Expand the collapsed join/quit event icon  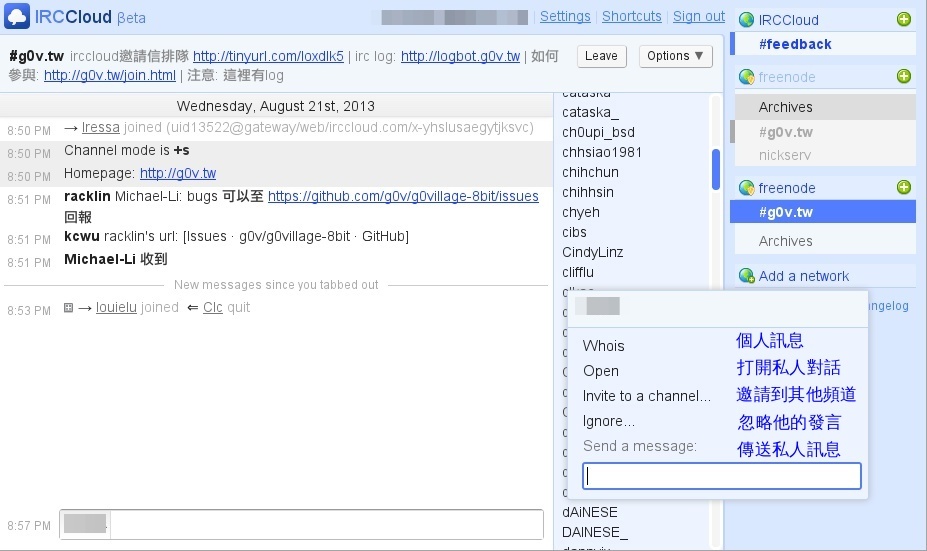tap(69, 307)
